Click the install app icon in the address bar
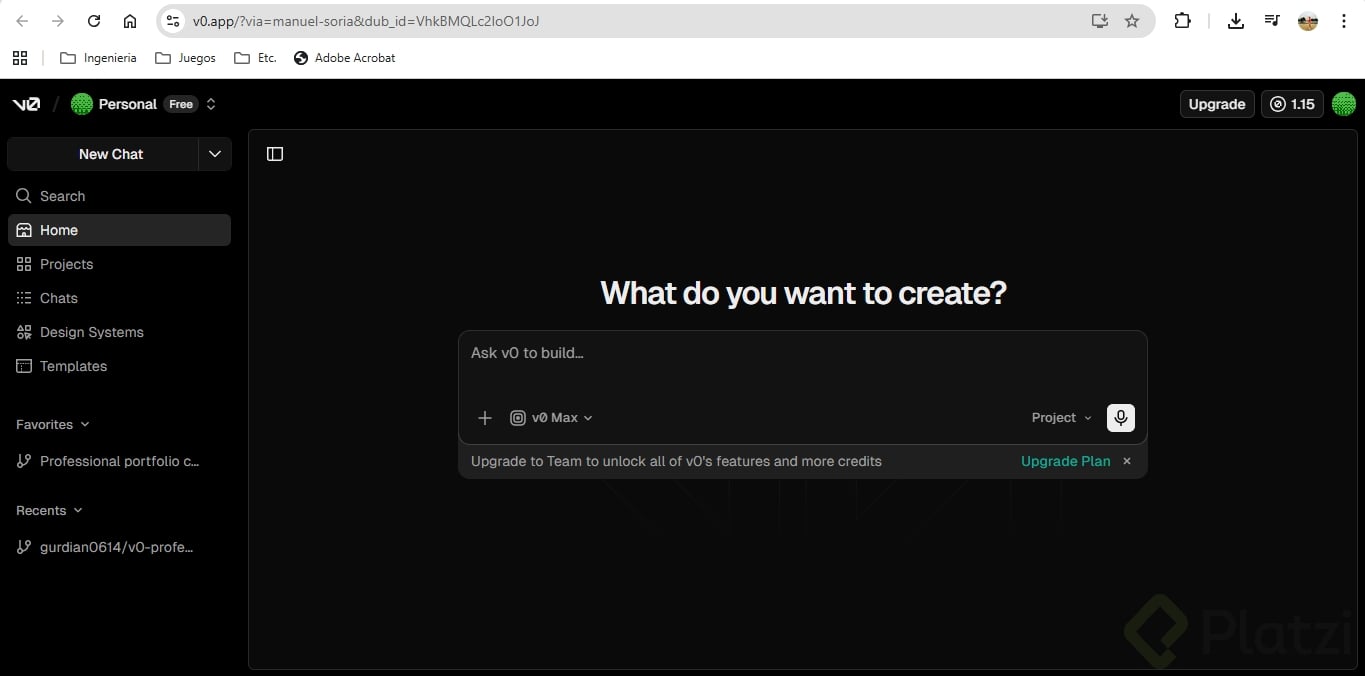 pos(1100,21)
